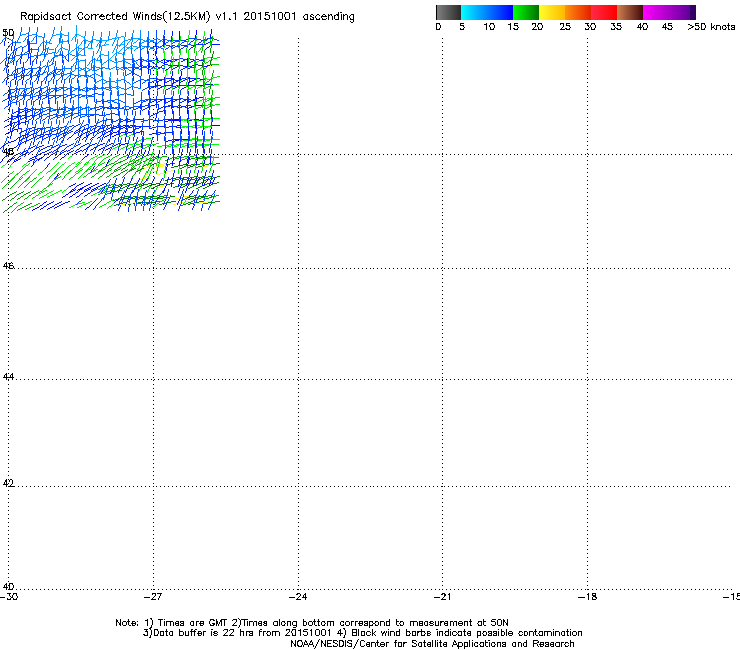This screenshot has height=650, width=740.
Task: Click the 'NOAA/NESDIS/Center for Satellite Applications and Research' credit
Action: [432, 644]
